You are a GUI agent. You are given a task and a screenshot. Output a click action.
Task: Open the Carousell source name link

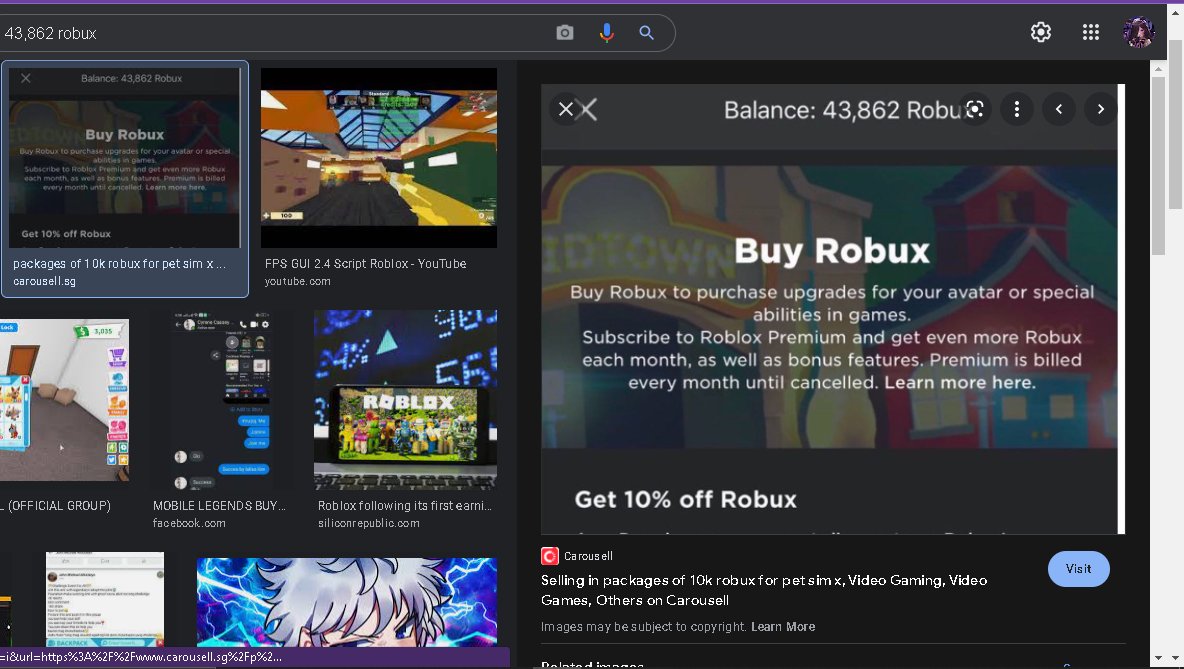588,556
